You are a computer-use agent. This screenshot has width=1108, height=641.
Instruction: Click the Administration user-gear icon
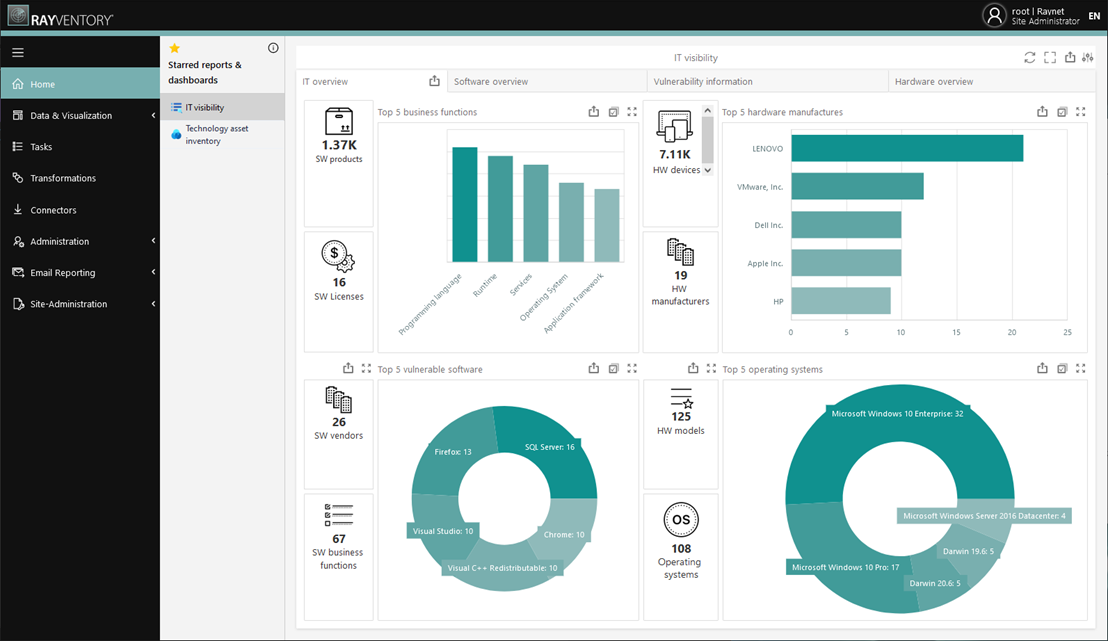(x=18, y=241)
